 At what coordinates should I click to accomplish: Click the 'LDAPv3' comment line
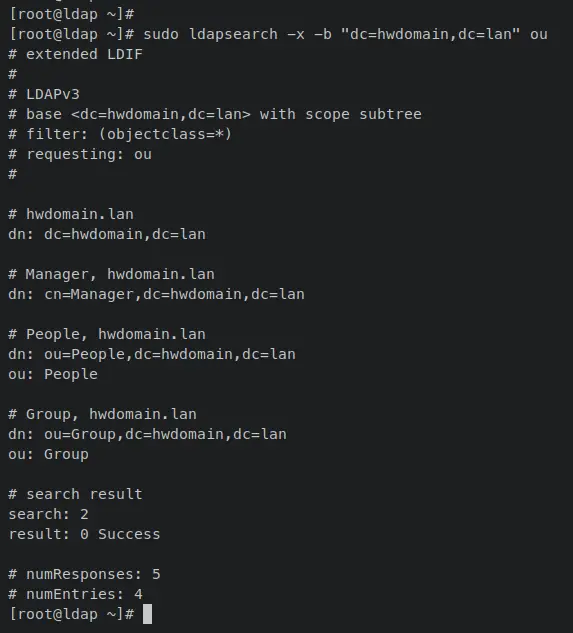[x=44, y=94]
